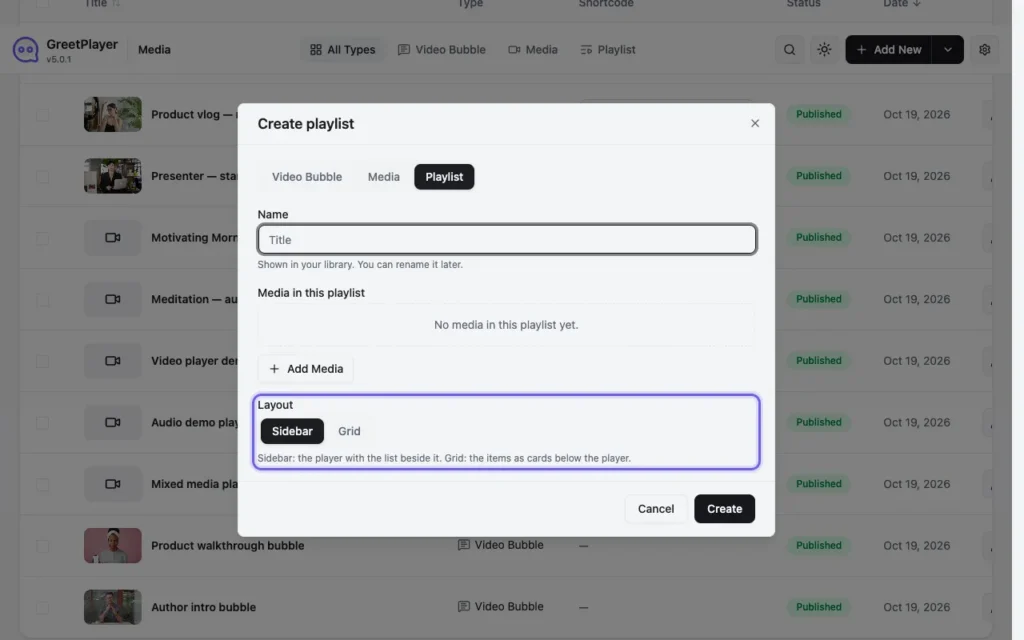
Task: Open the search icon in header
Action: click(789, 50)
